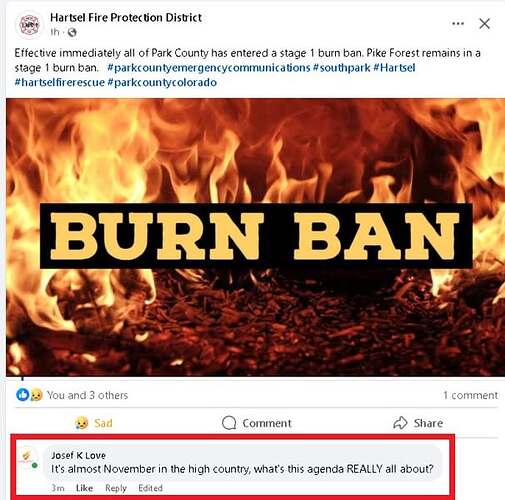This screenshot has height=500, width=505.
Task: Click the Comment button
Action: [x=256, y=423]
